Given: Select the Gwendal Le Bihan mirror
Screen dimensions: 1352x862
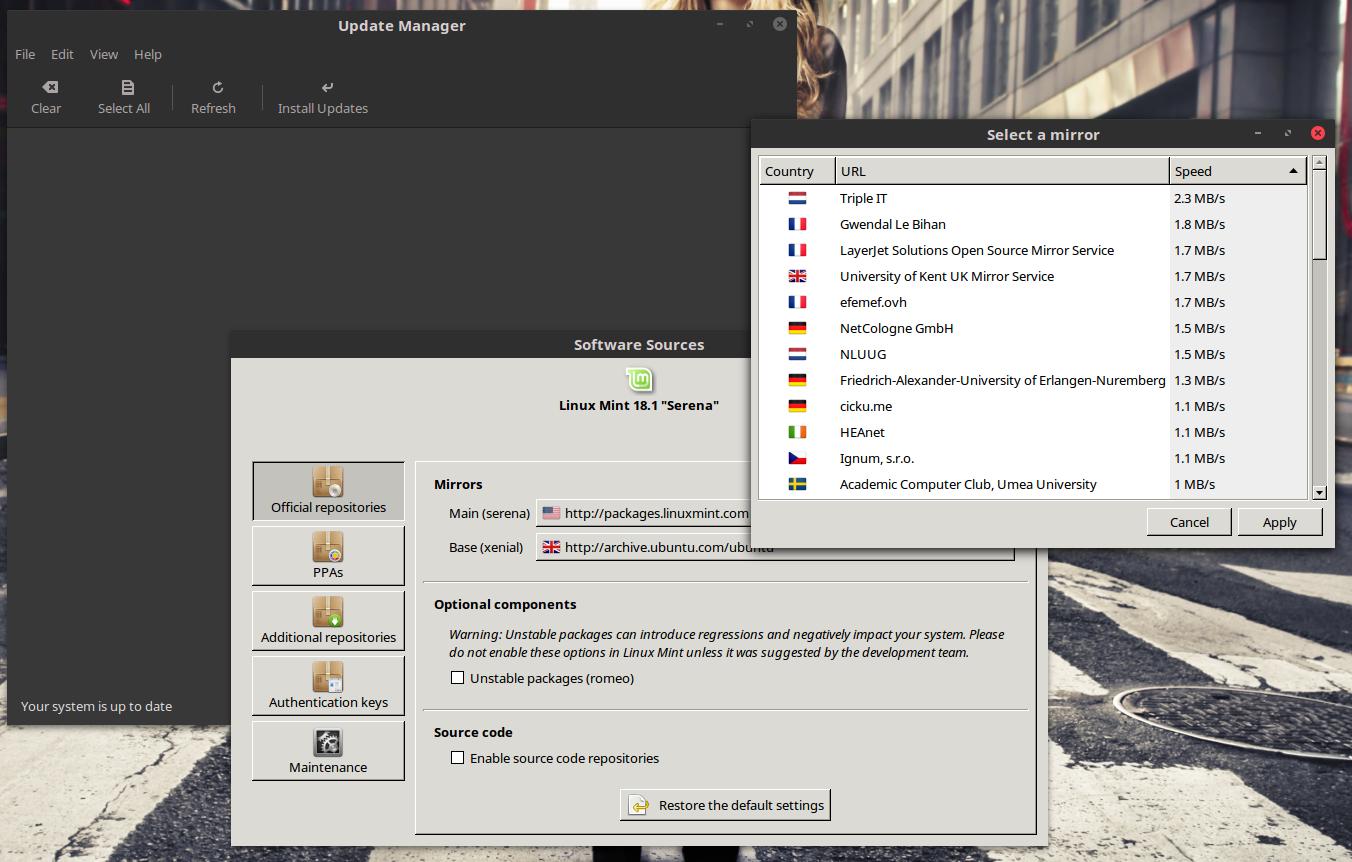Looking at the screenshot, I should [1033, 224].
